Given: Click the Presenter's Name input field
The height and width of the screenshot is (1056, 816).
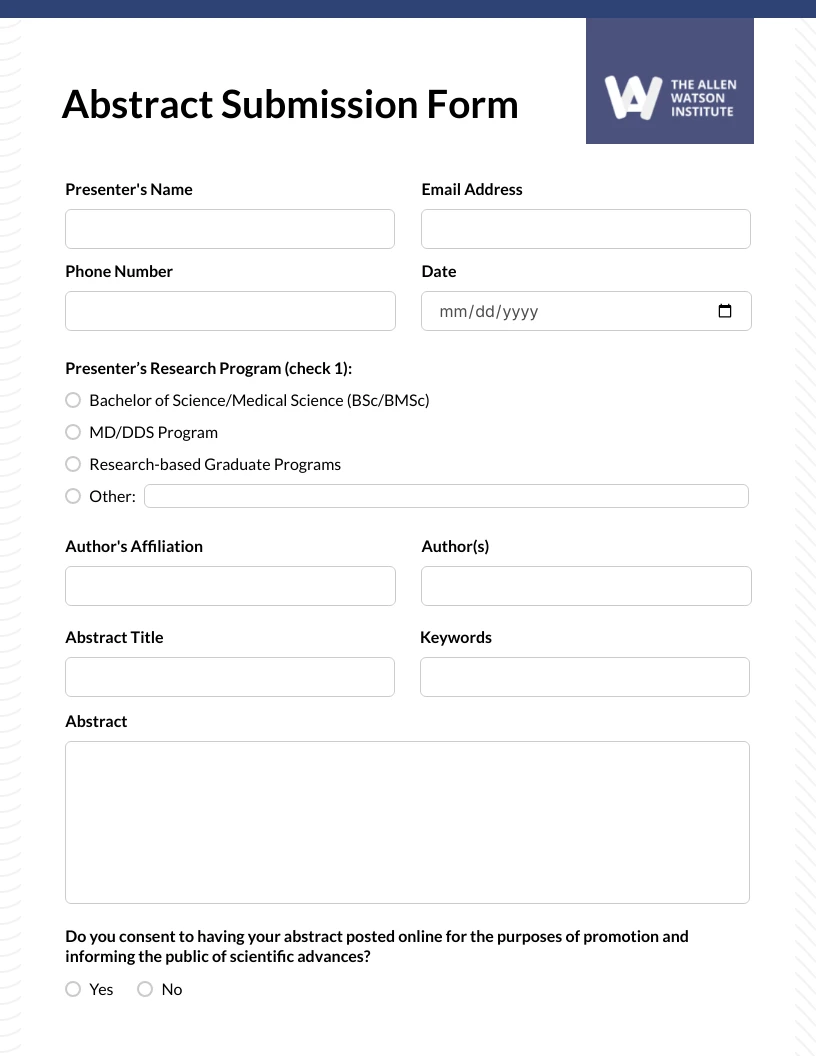Looking at the screenshot, I should click(x=230, y=229).
